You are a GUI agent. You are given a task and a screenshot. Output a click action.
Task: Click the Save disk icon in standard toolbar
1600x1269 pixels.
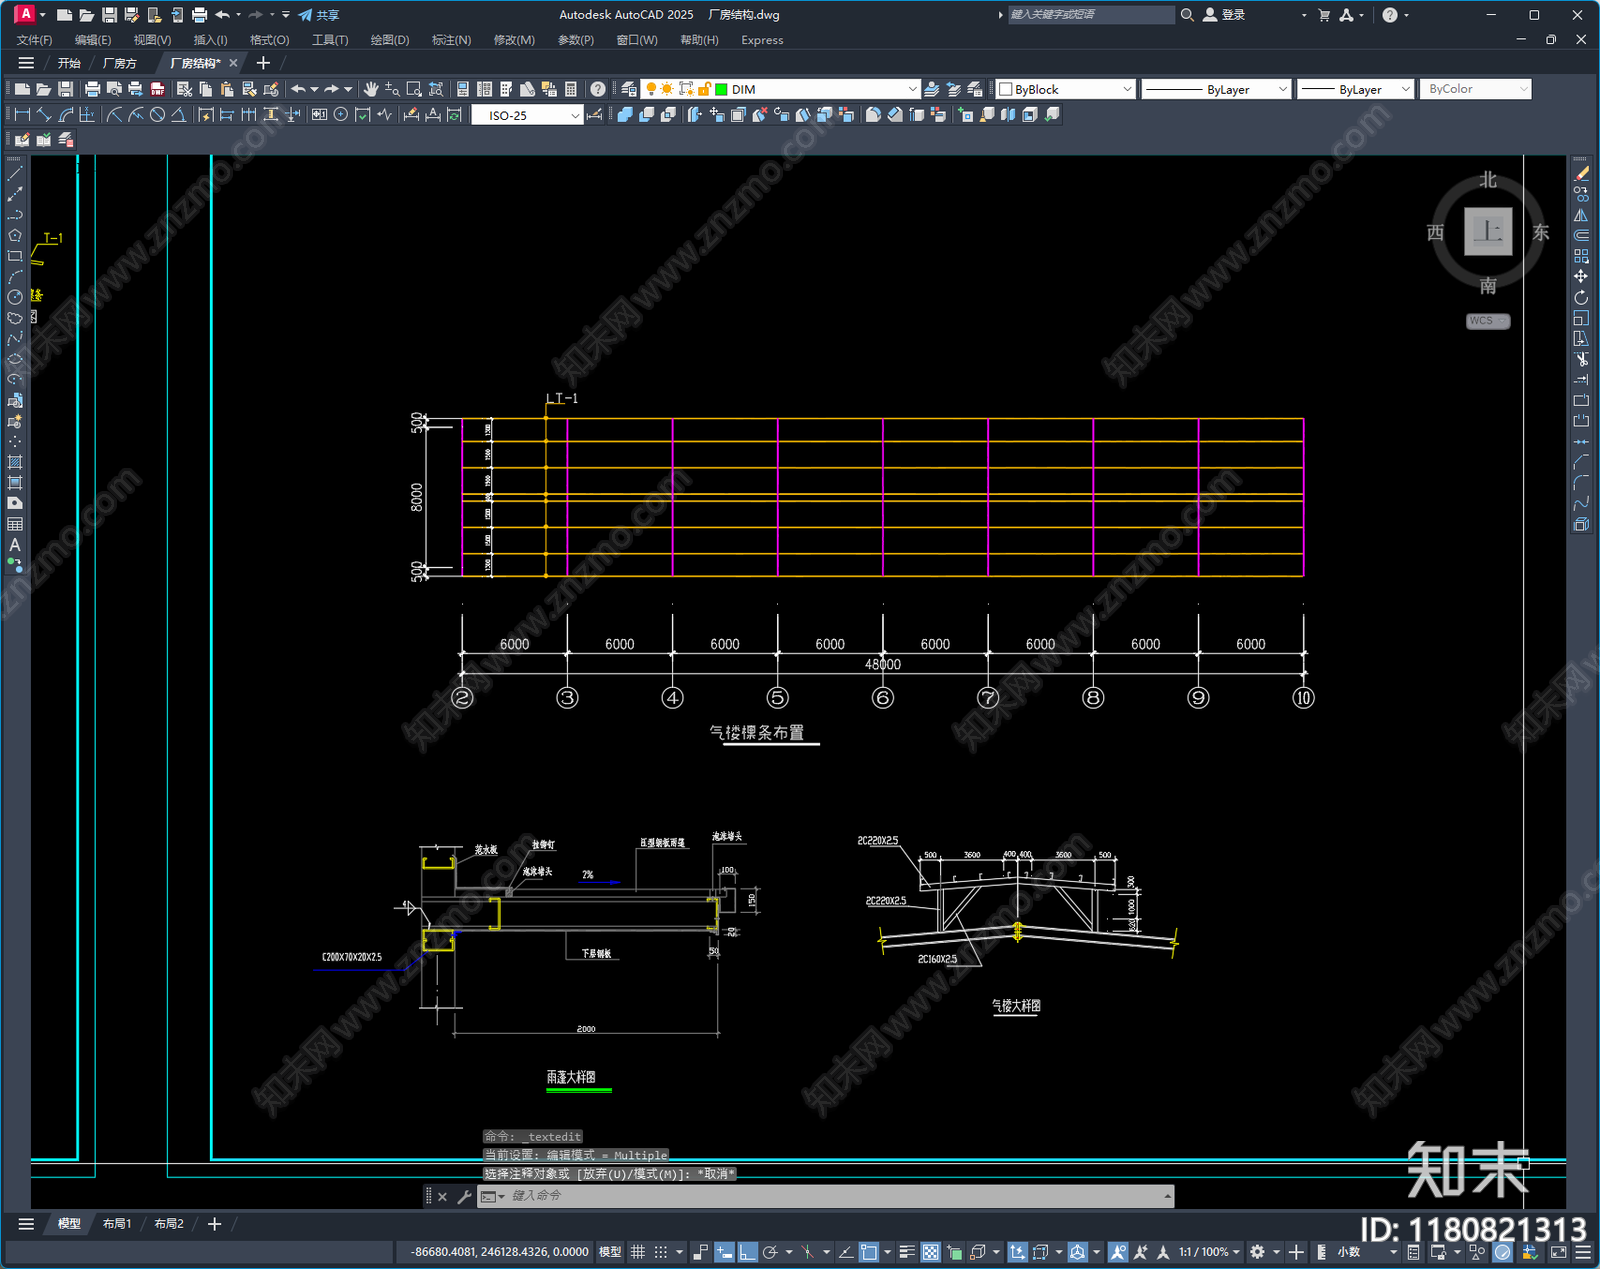click(66, 89)
